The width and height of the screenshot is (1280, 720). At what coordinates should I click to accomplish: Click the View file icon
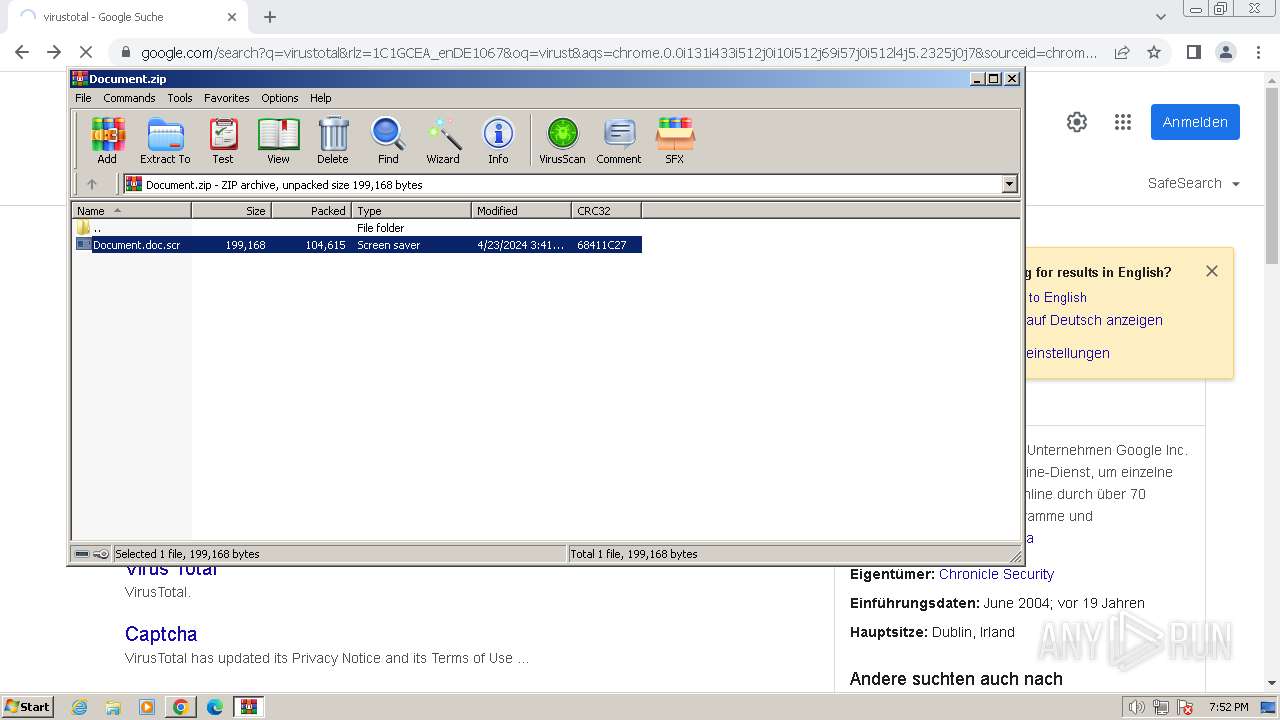point(278,140)
